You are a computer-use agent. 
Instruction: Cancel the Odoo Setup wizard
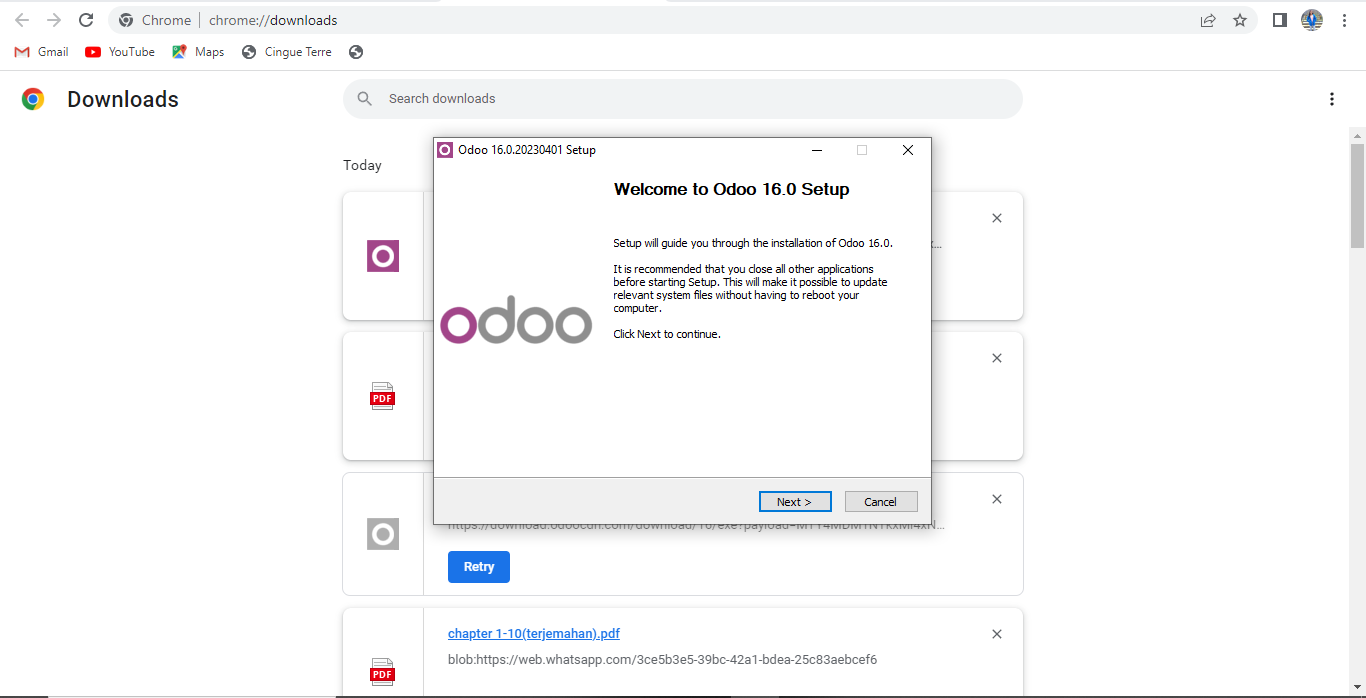coord(881,502)
